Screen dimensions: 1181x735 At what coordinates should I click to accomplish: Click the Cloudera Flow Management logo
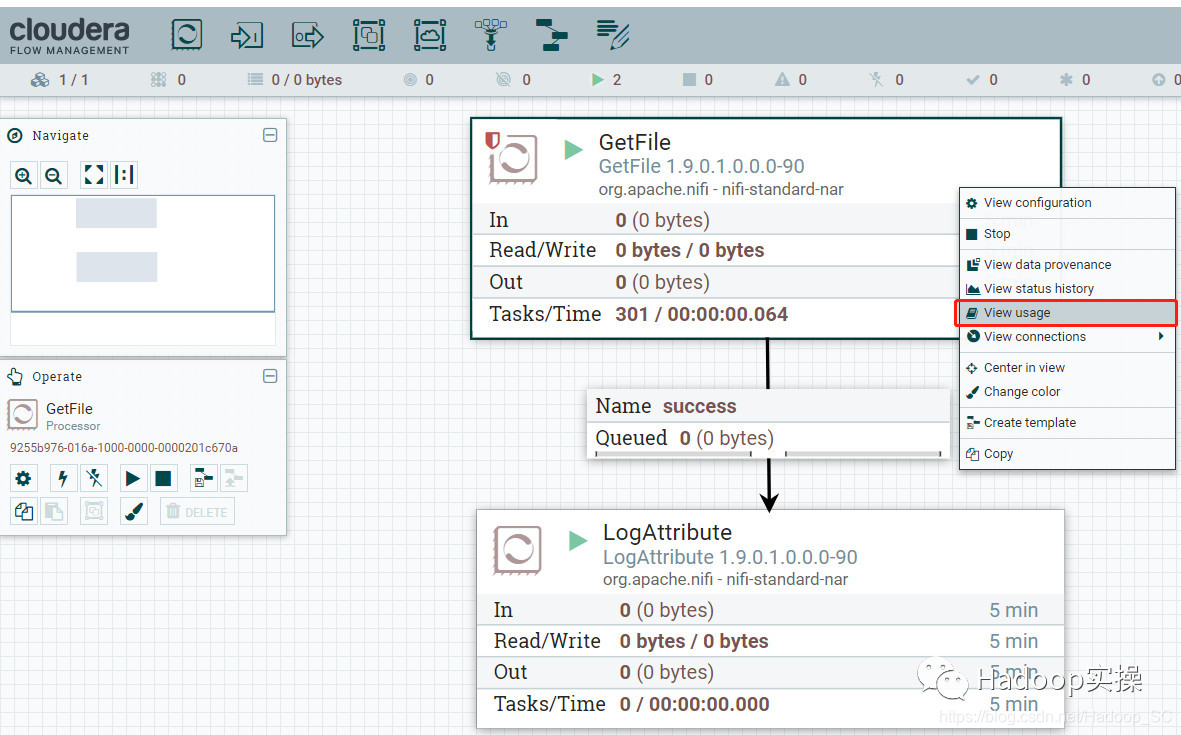[69, 36]
